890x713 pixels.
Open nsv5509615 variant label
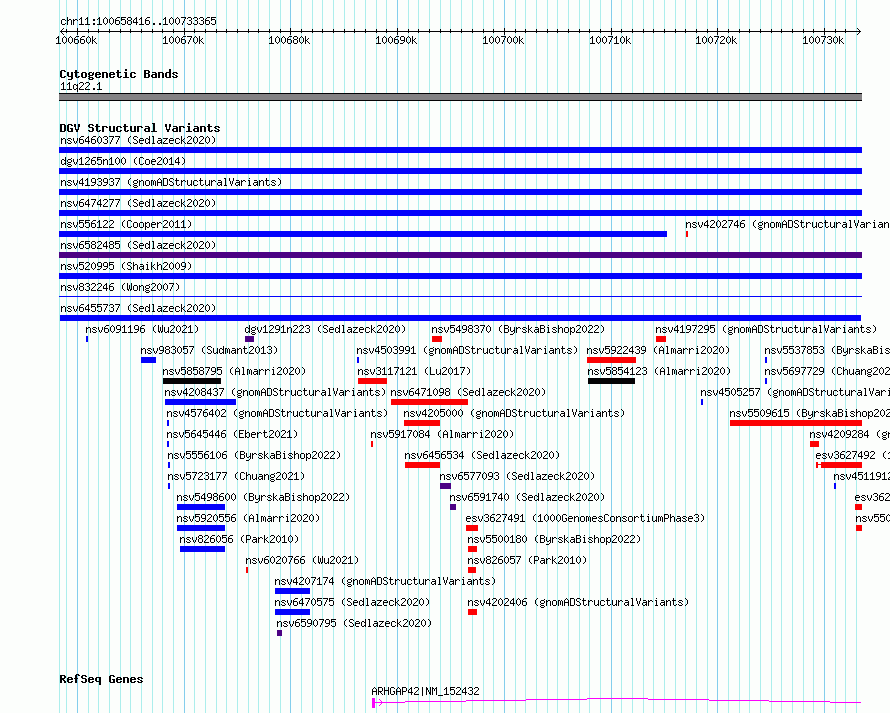click(x=809, y=413)
